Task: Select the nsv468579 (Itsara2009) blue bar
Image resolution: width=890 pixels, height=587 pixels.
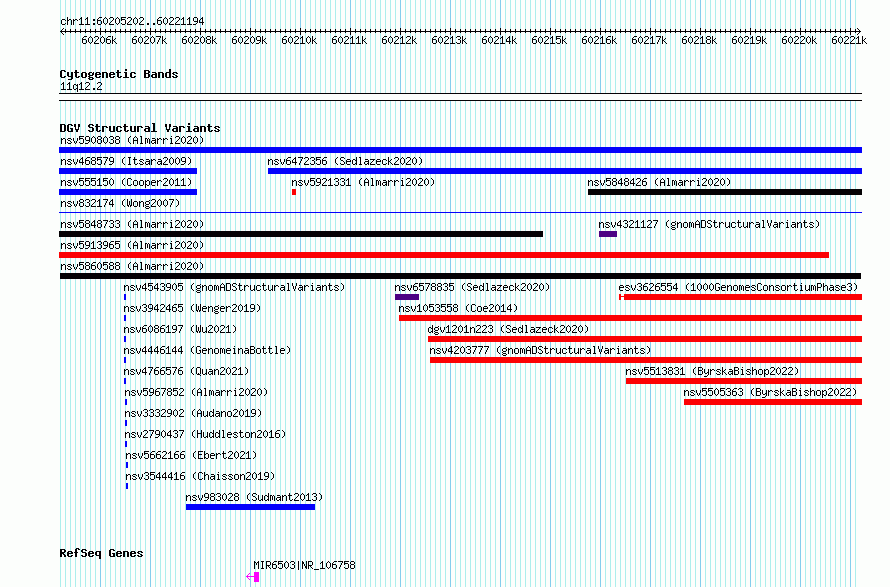Action: coord(128,171)
